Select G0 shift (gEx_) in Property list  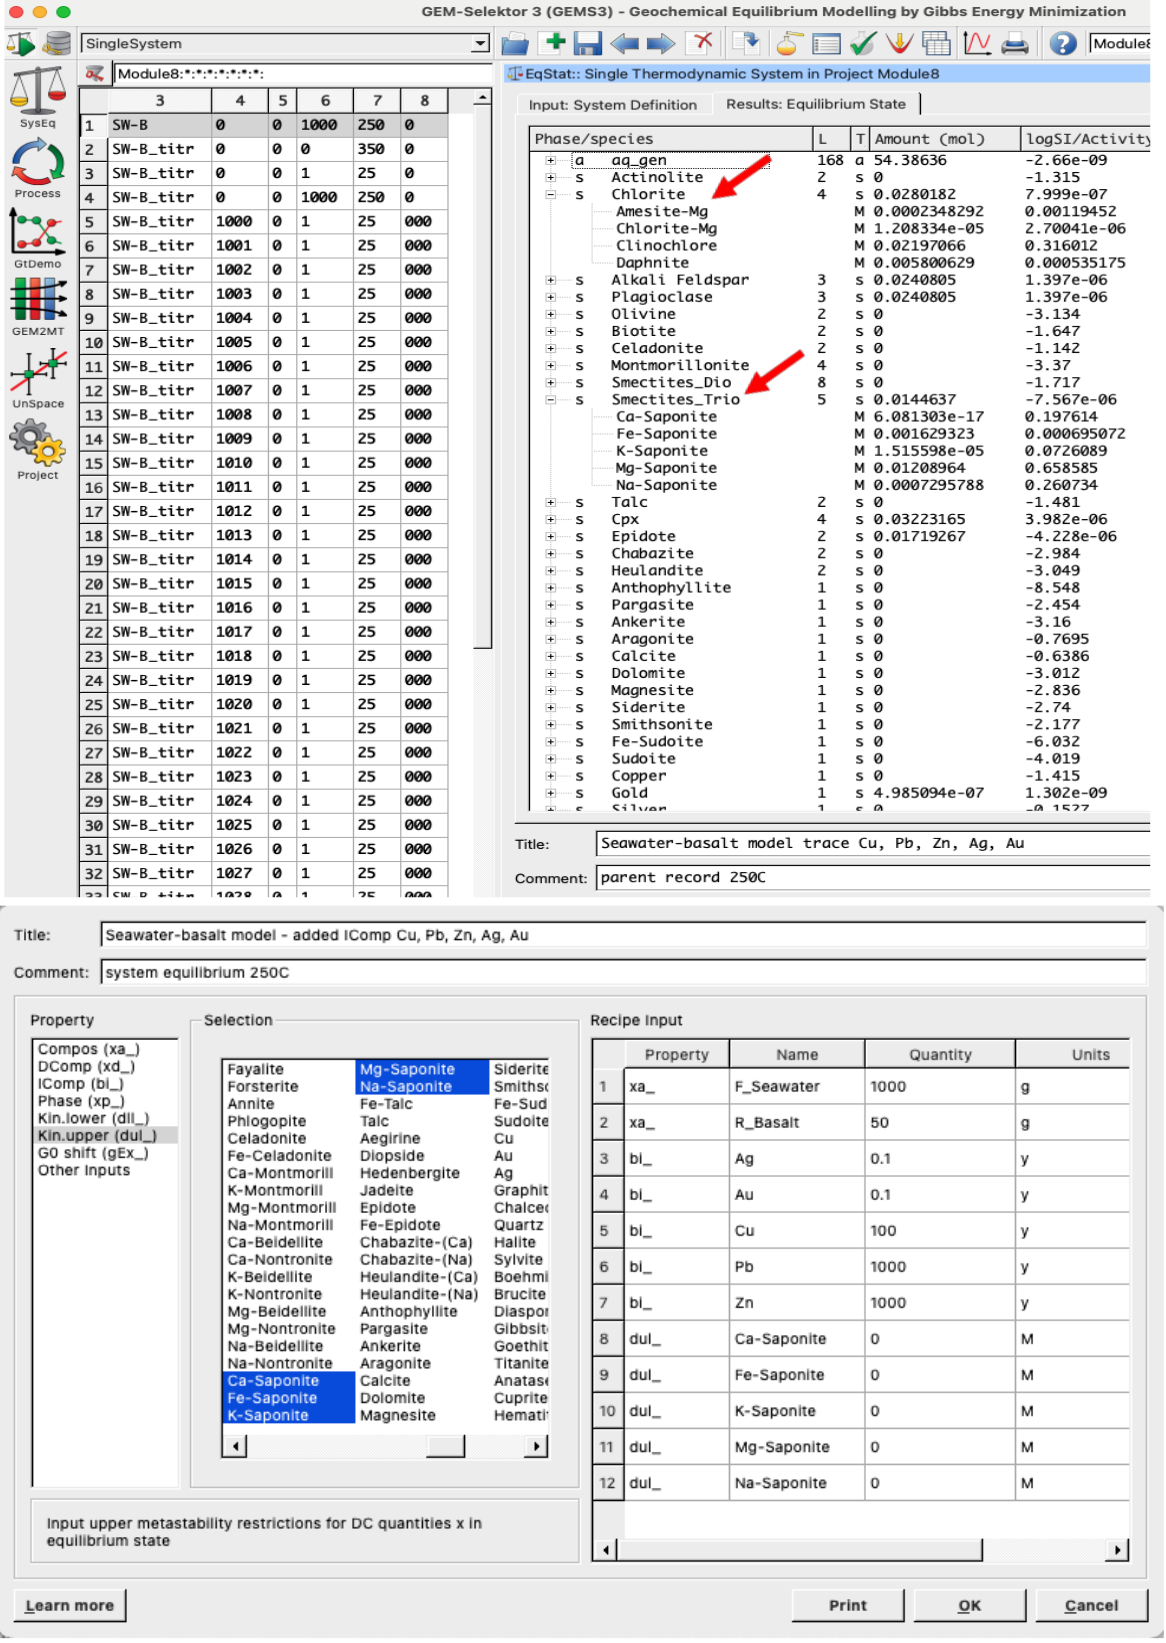click(92, 1153)
